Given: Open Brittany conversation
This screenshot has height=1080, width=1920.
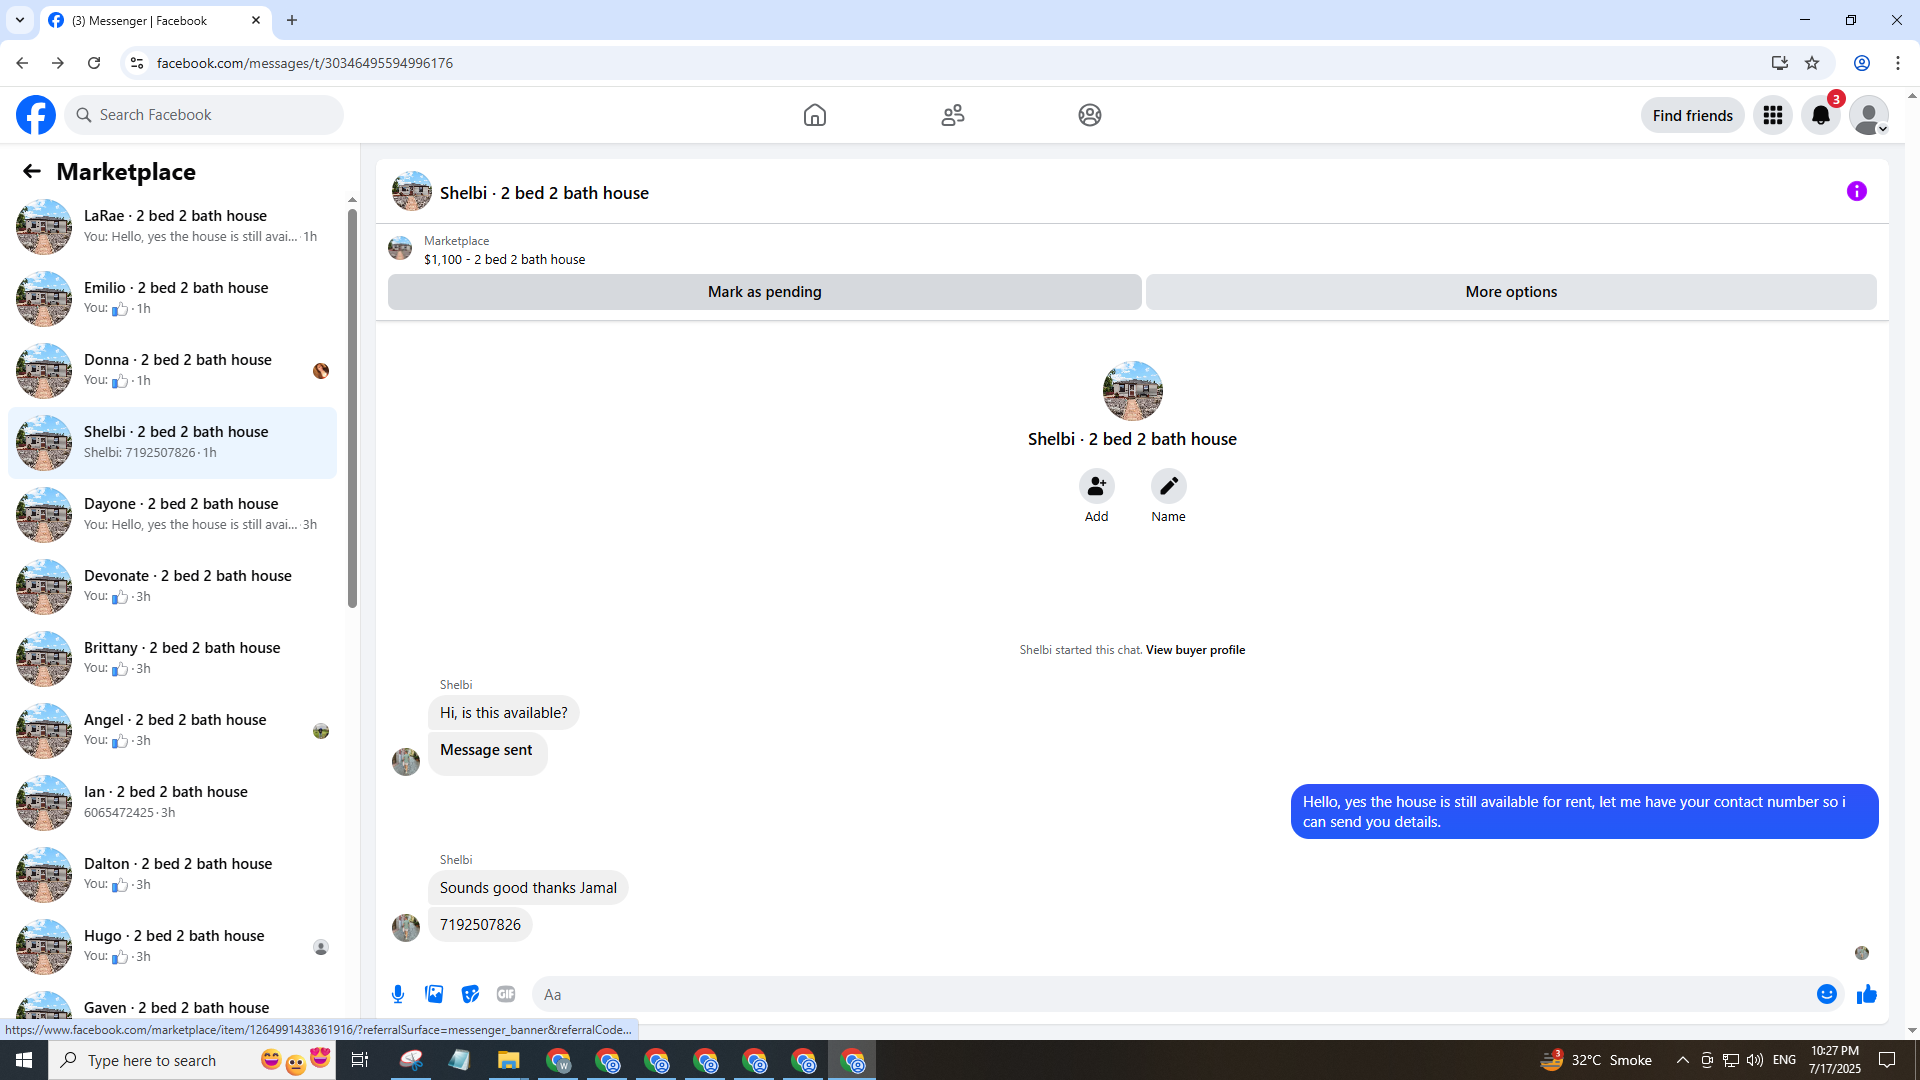Looking at the screenshot, I should coord(172,658).
